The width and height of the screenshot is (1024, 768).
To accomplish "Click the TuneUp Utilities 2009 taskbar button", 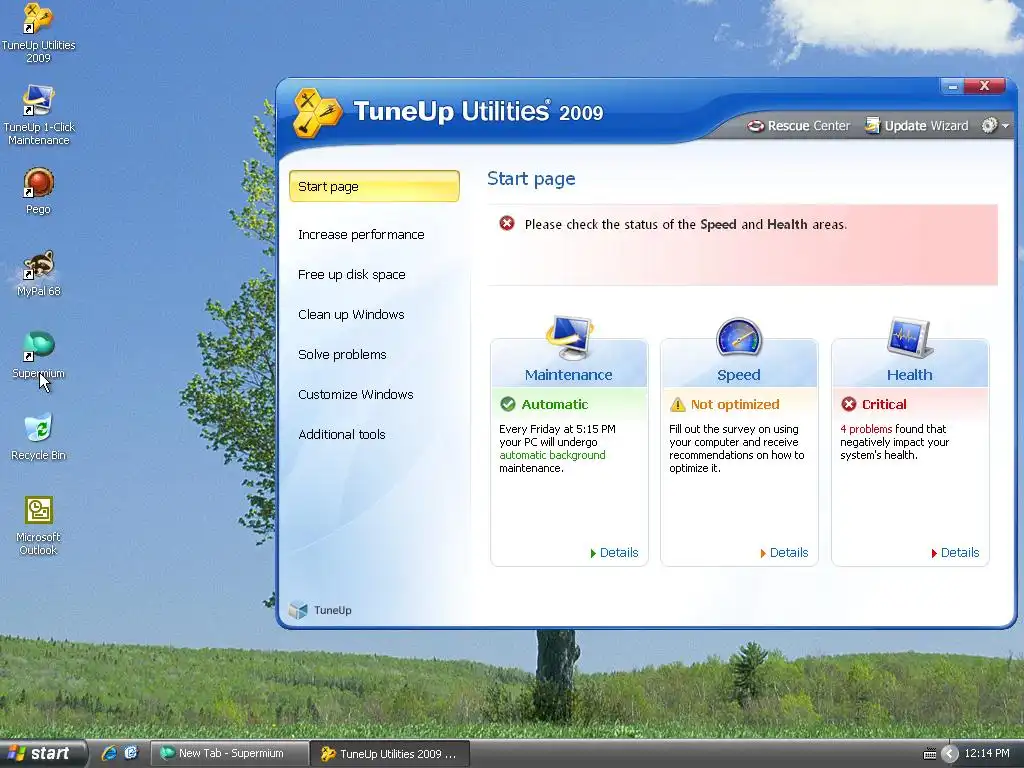I will (390, 753).
